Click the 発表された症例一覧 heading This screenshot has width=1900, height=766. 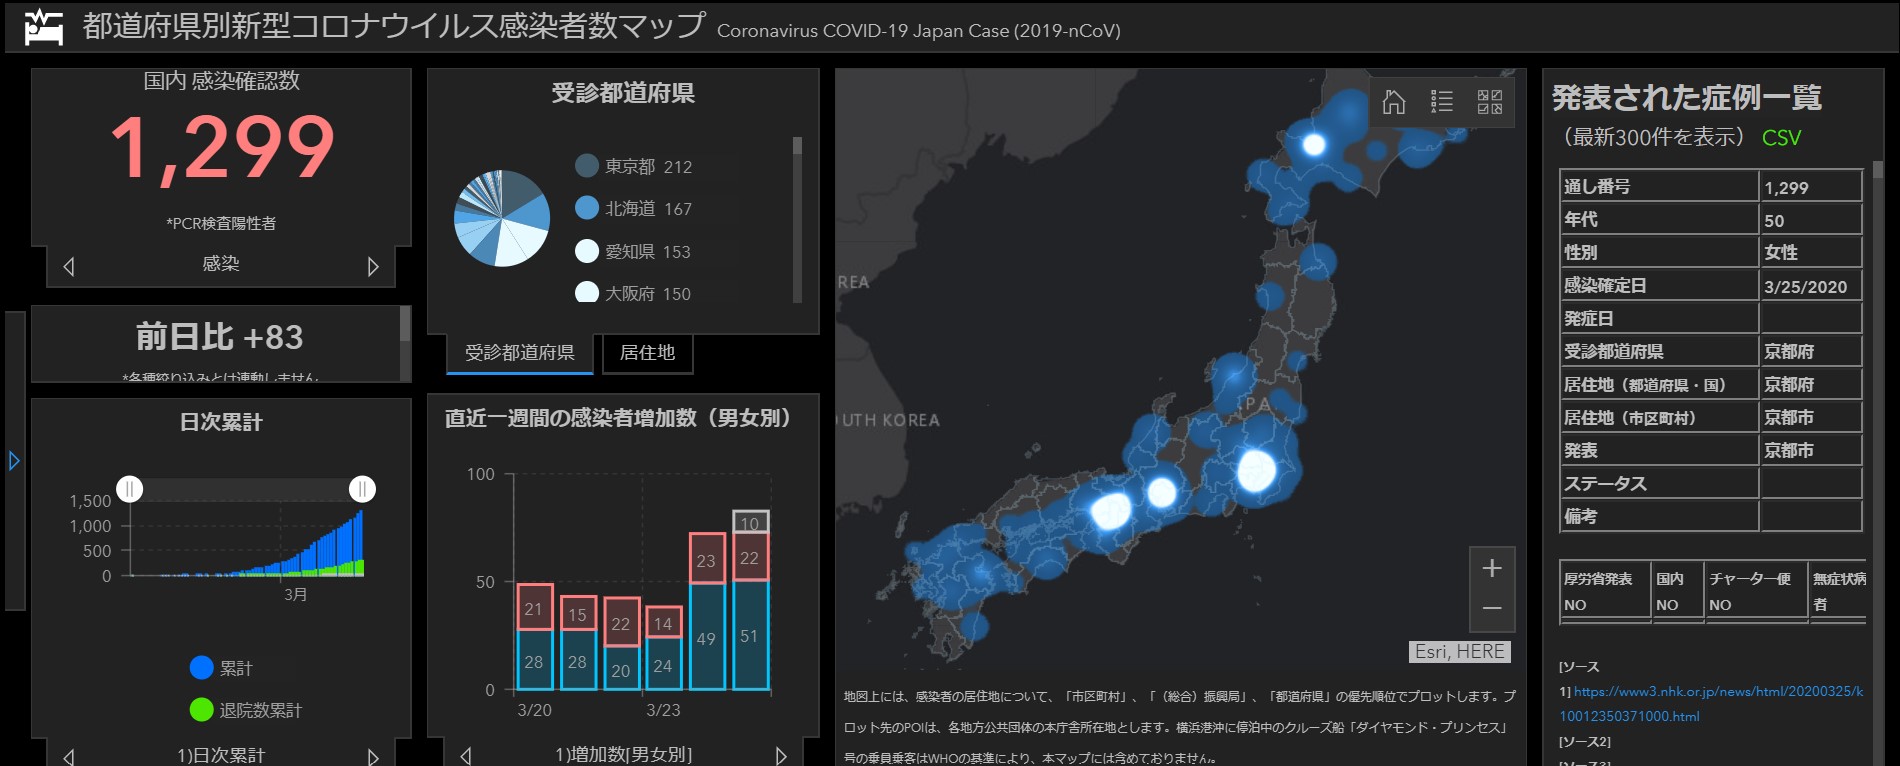point(1686,98)
